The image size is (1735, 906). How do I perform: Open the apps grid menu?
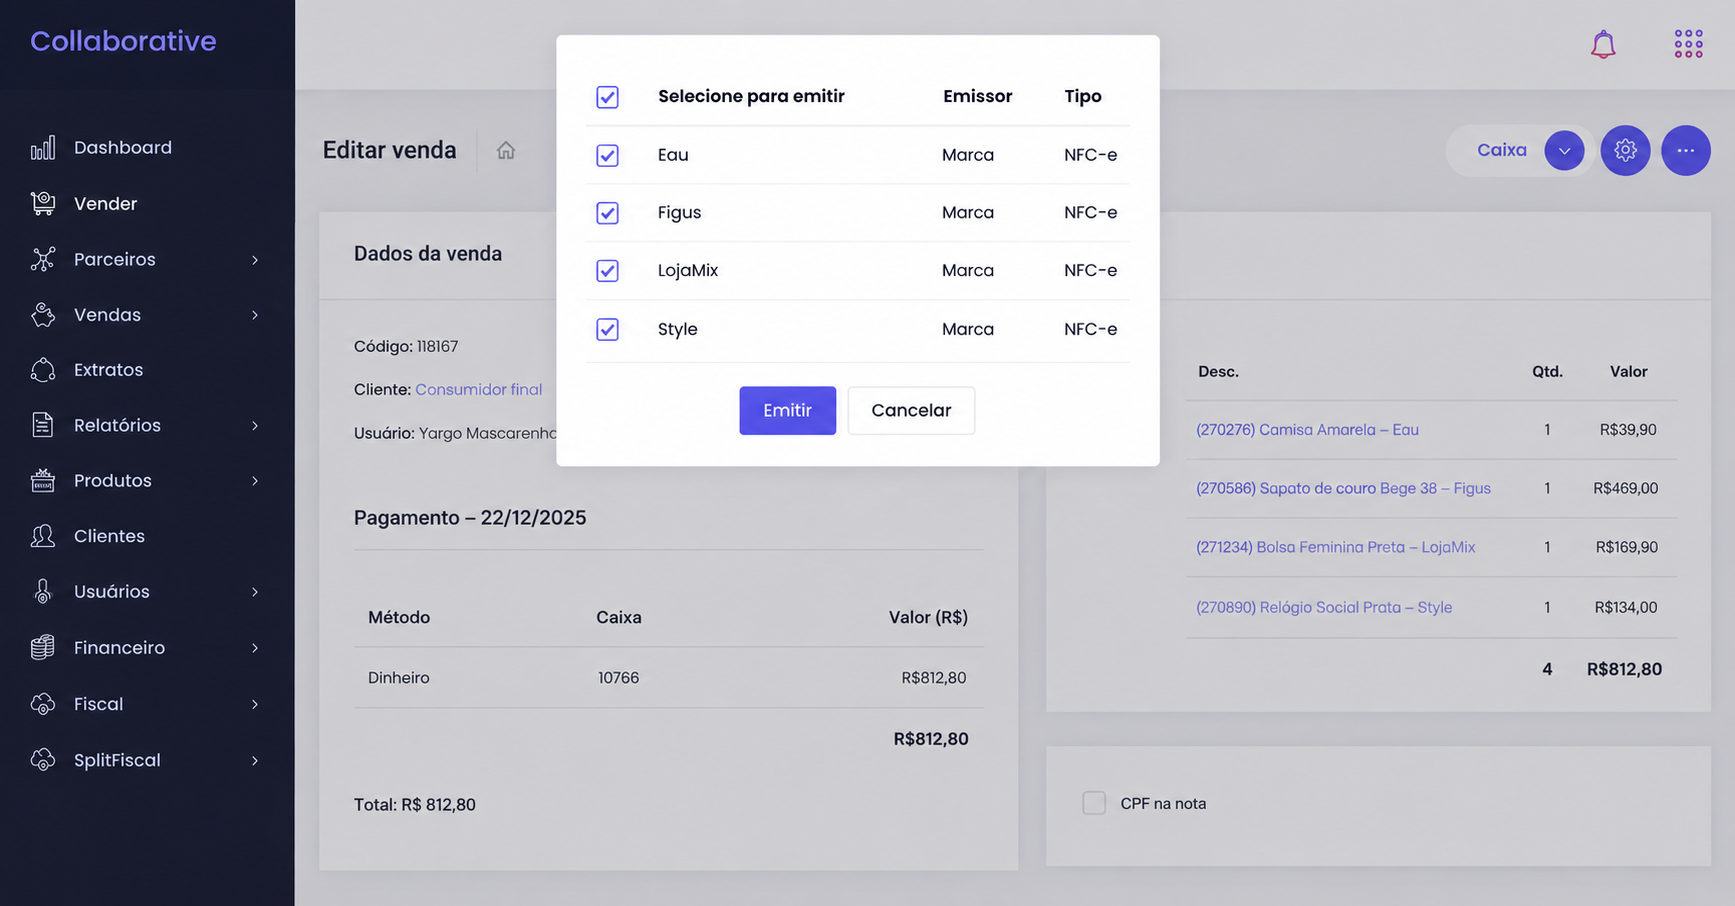click(1688, 44)
